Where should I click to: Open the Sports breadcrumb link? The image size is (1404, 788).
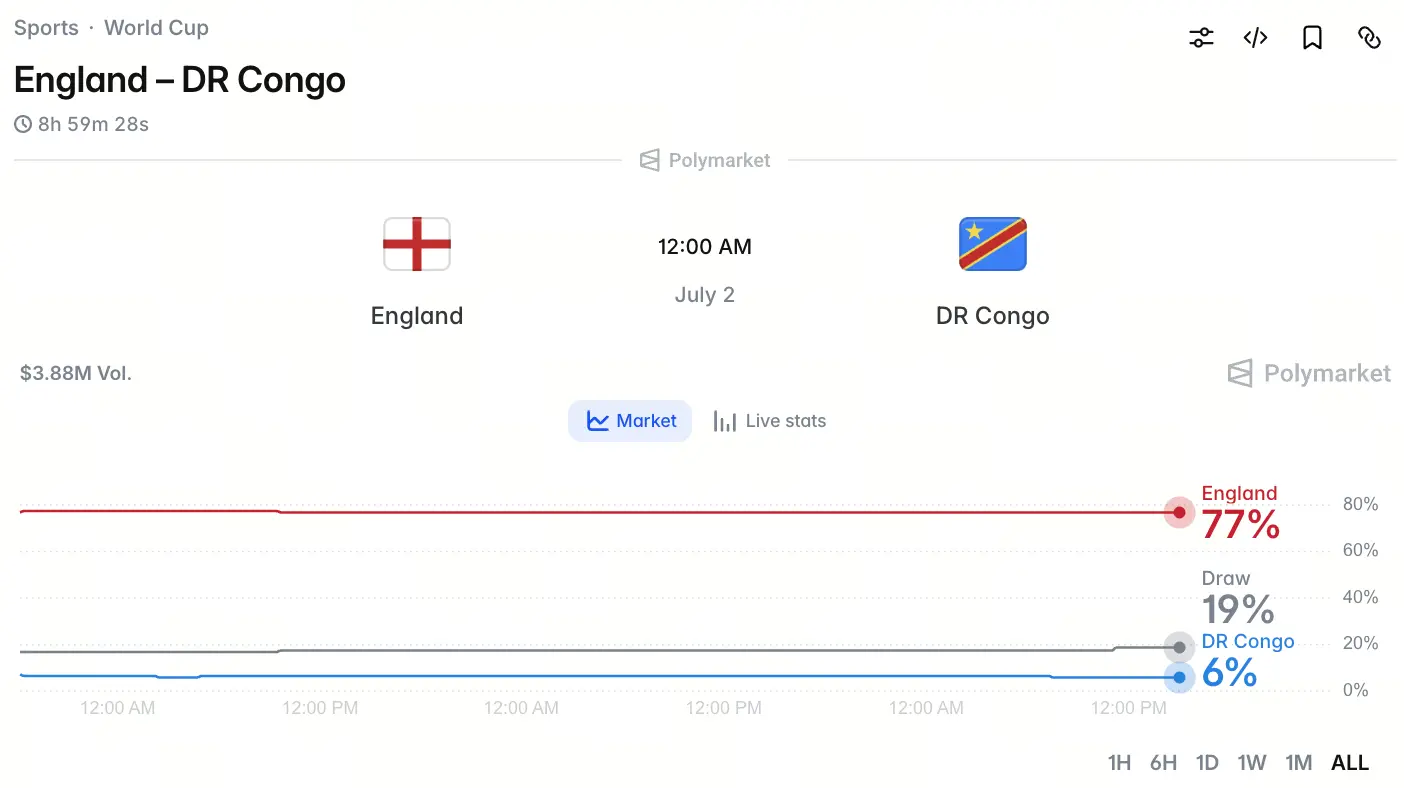coord(46,28)
